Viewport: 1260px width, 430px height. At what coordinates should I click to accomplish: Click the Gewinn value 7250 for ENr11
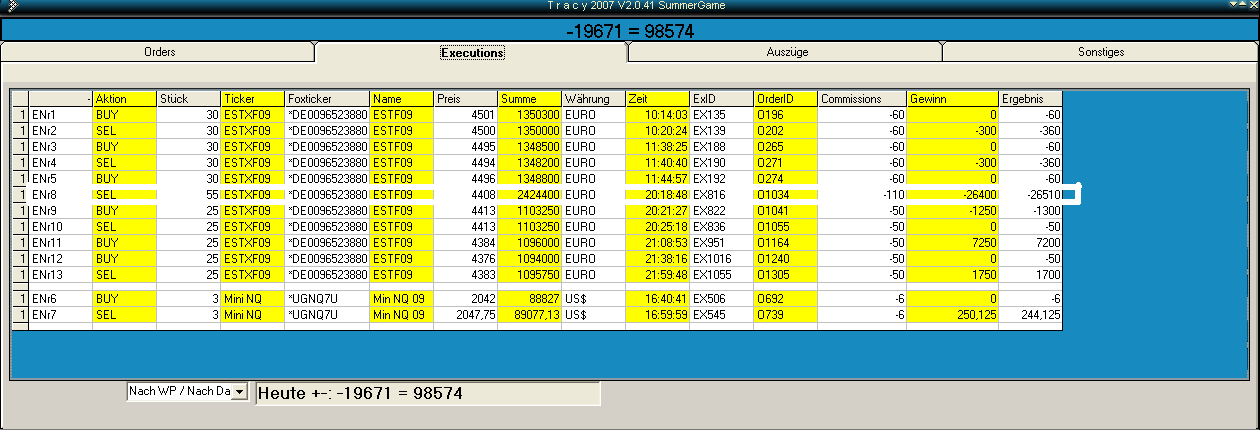click(x=952, y=243)
